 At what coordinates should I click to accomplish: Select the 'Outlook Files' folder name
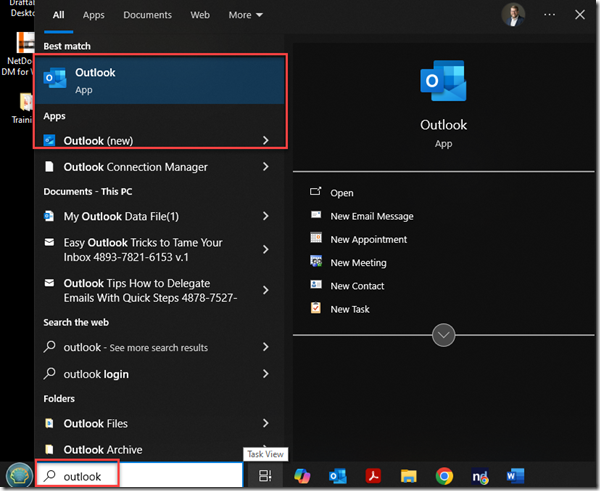coord(96,423)
